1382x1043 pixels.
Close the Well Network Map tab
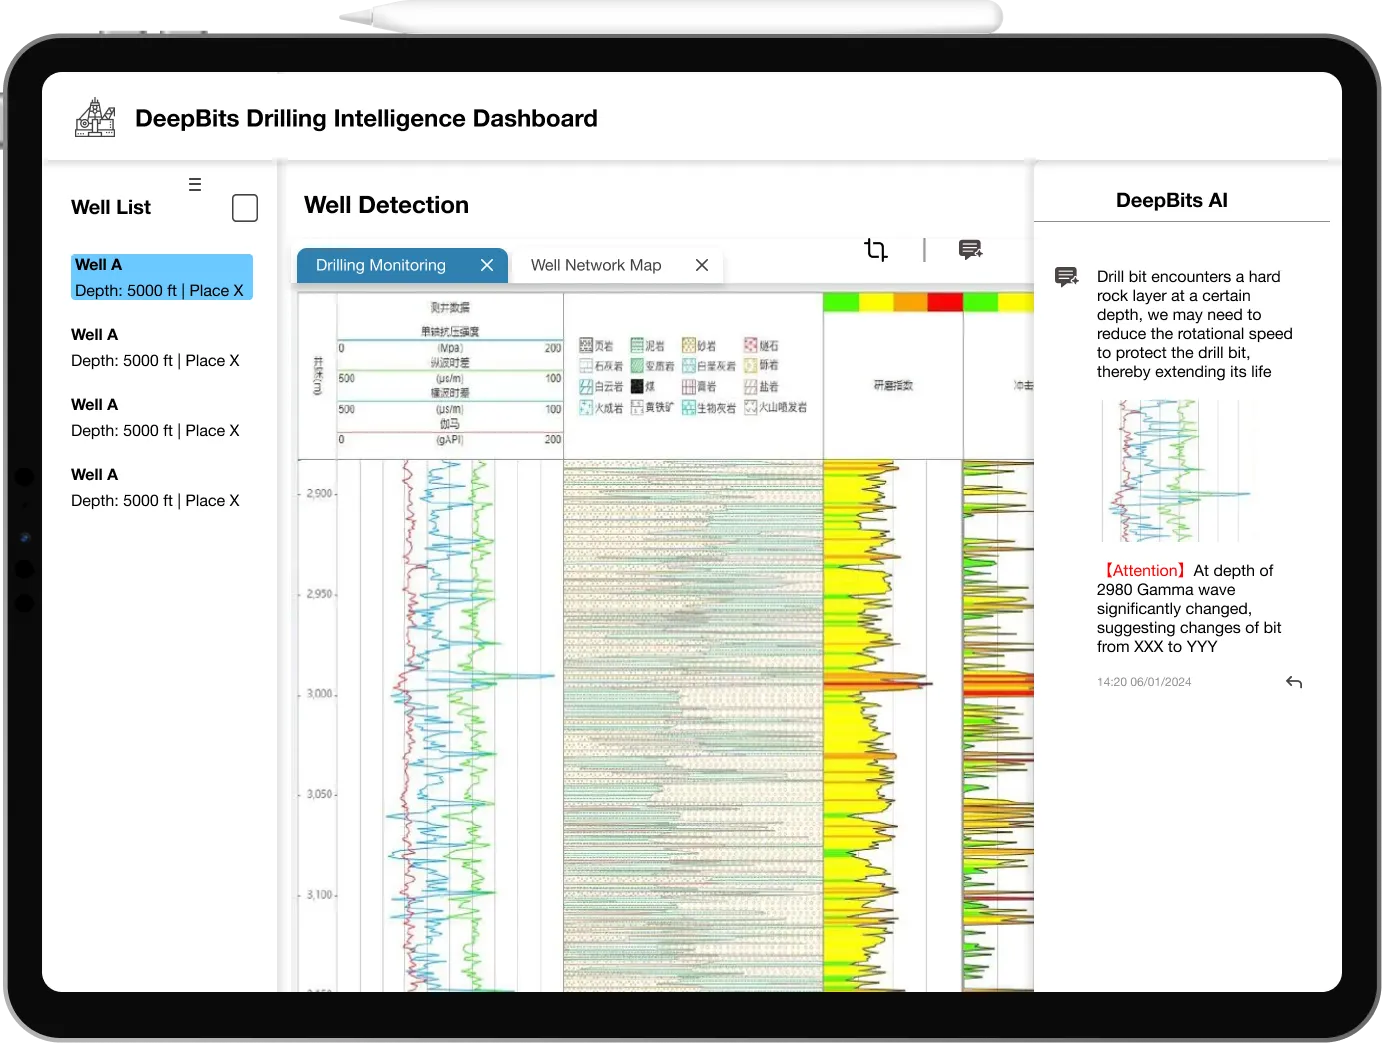tap(702, 265)
